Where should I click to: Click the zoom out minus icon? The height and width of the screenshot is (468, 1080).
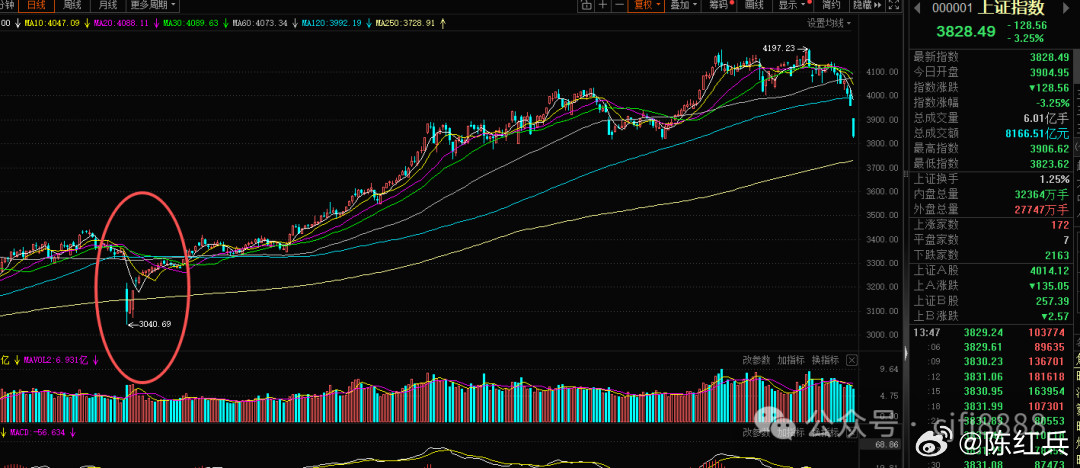click(620, 6)
